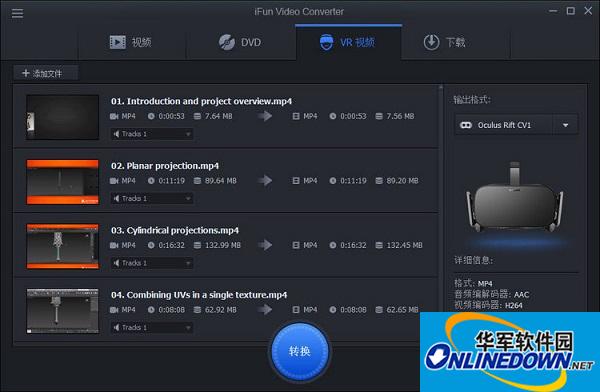Click VR headset icon in output format box

click(466, 125)
